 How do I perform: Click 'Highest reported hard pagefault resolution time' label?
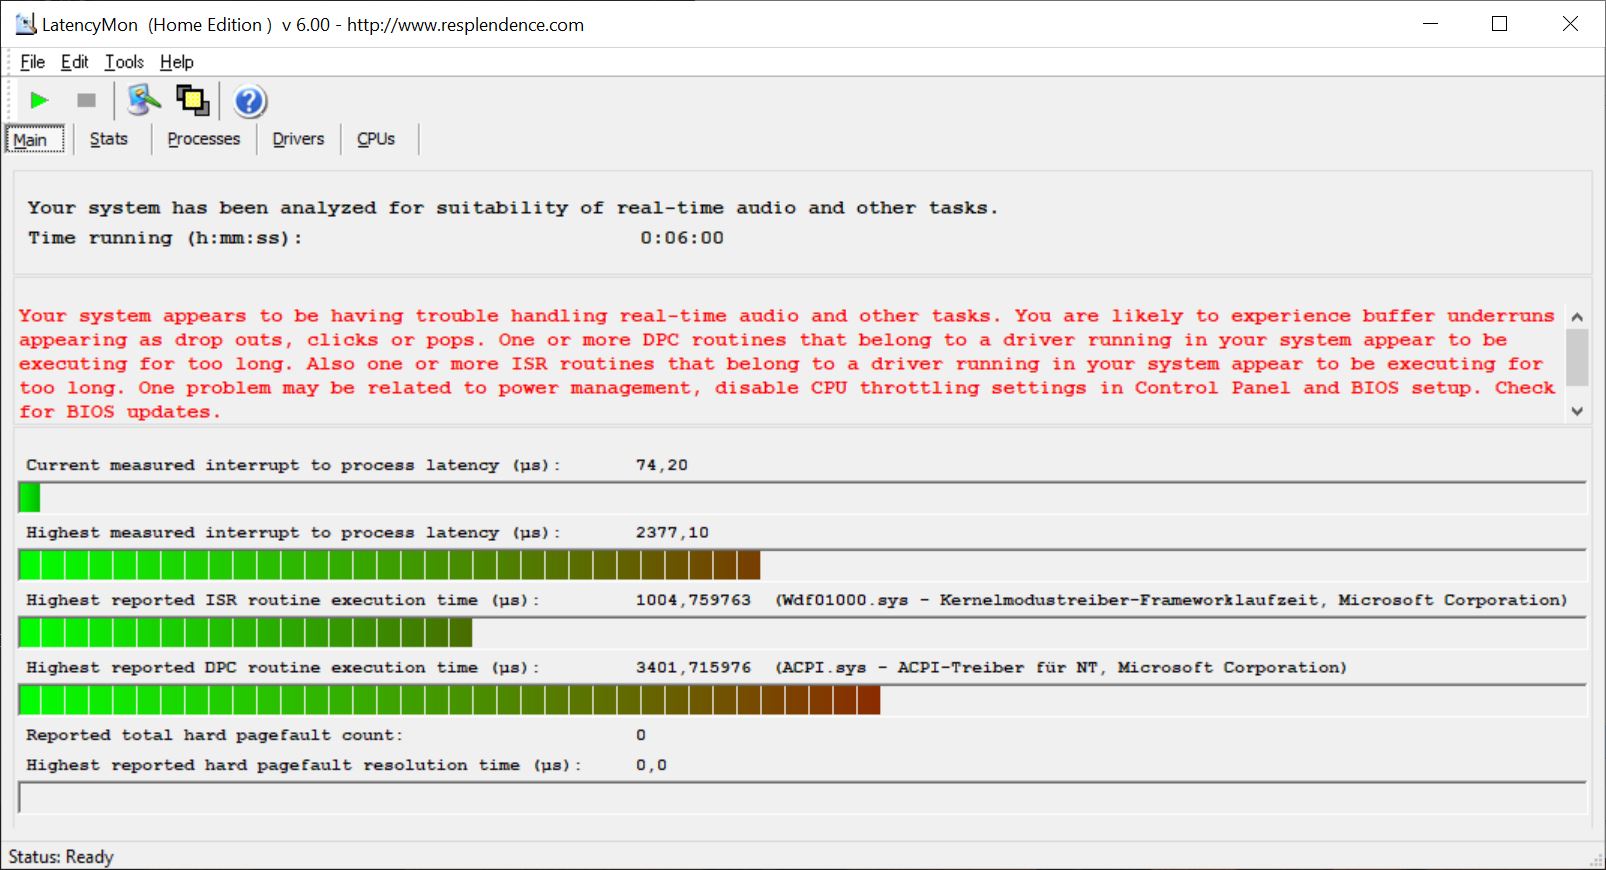[x=303, y=765]
